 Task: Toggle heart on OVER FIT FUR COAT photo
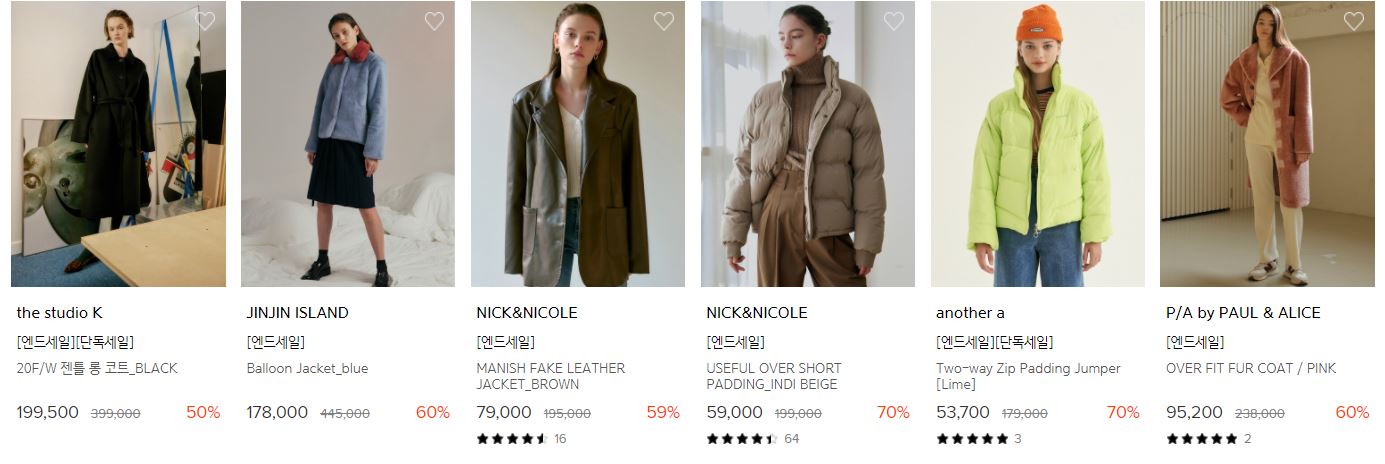click(1354, 21)
